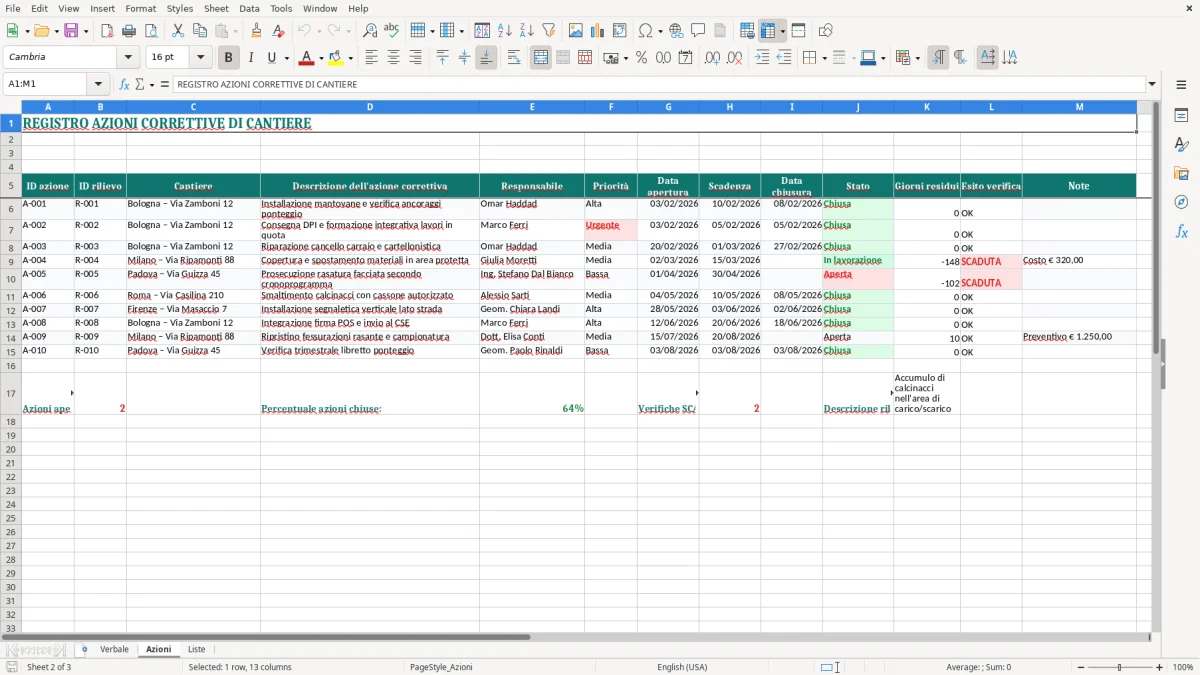Click the Clone Formatting paintbrush icon
This screenshot has height=675, width=1200.
[x=257, y=31]
